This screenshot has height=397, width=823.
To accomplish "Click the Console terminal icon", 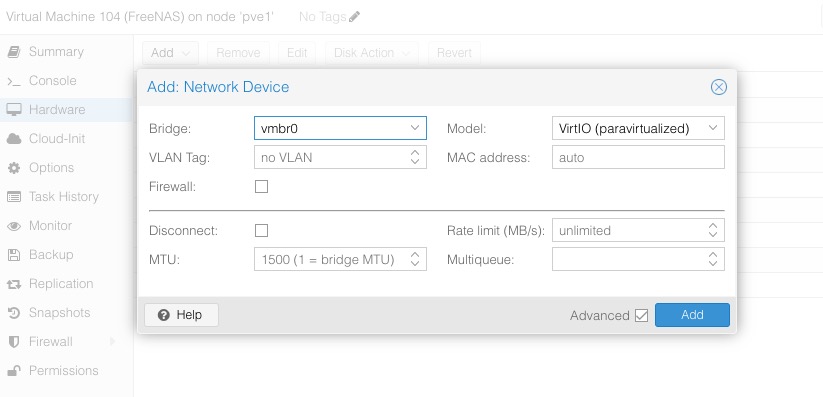I will point(14,81).
